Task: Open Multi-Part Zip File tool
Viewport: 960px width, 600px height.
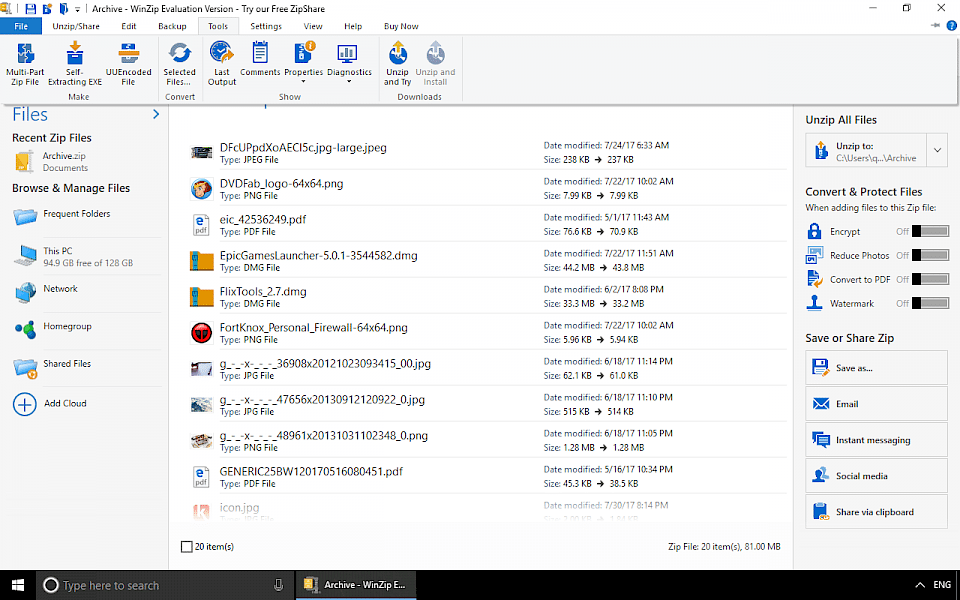Action: [25, 64]
